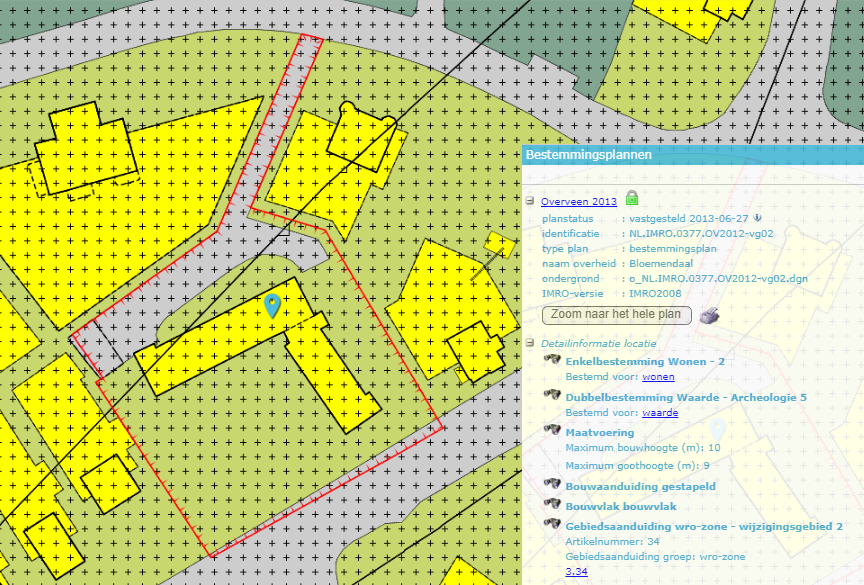The image size is (864, 585).
Task: Click the Detailinformatie locatie heading
Action: (x=598, y=343)
